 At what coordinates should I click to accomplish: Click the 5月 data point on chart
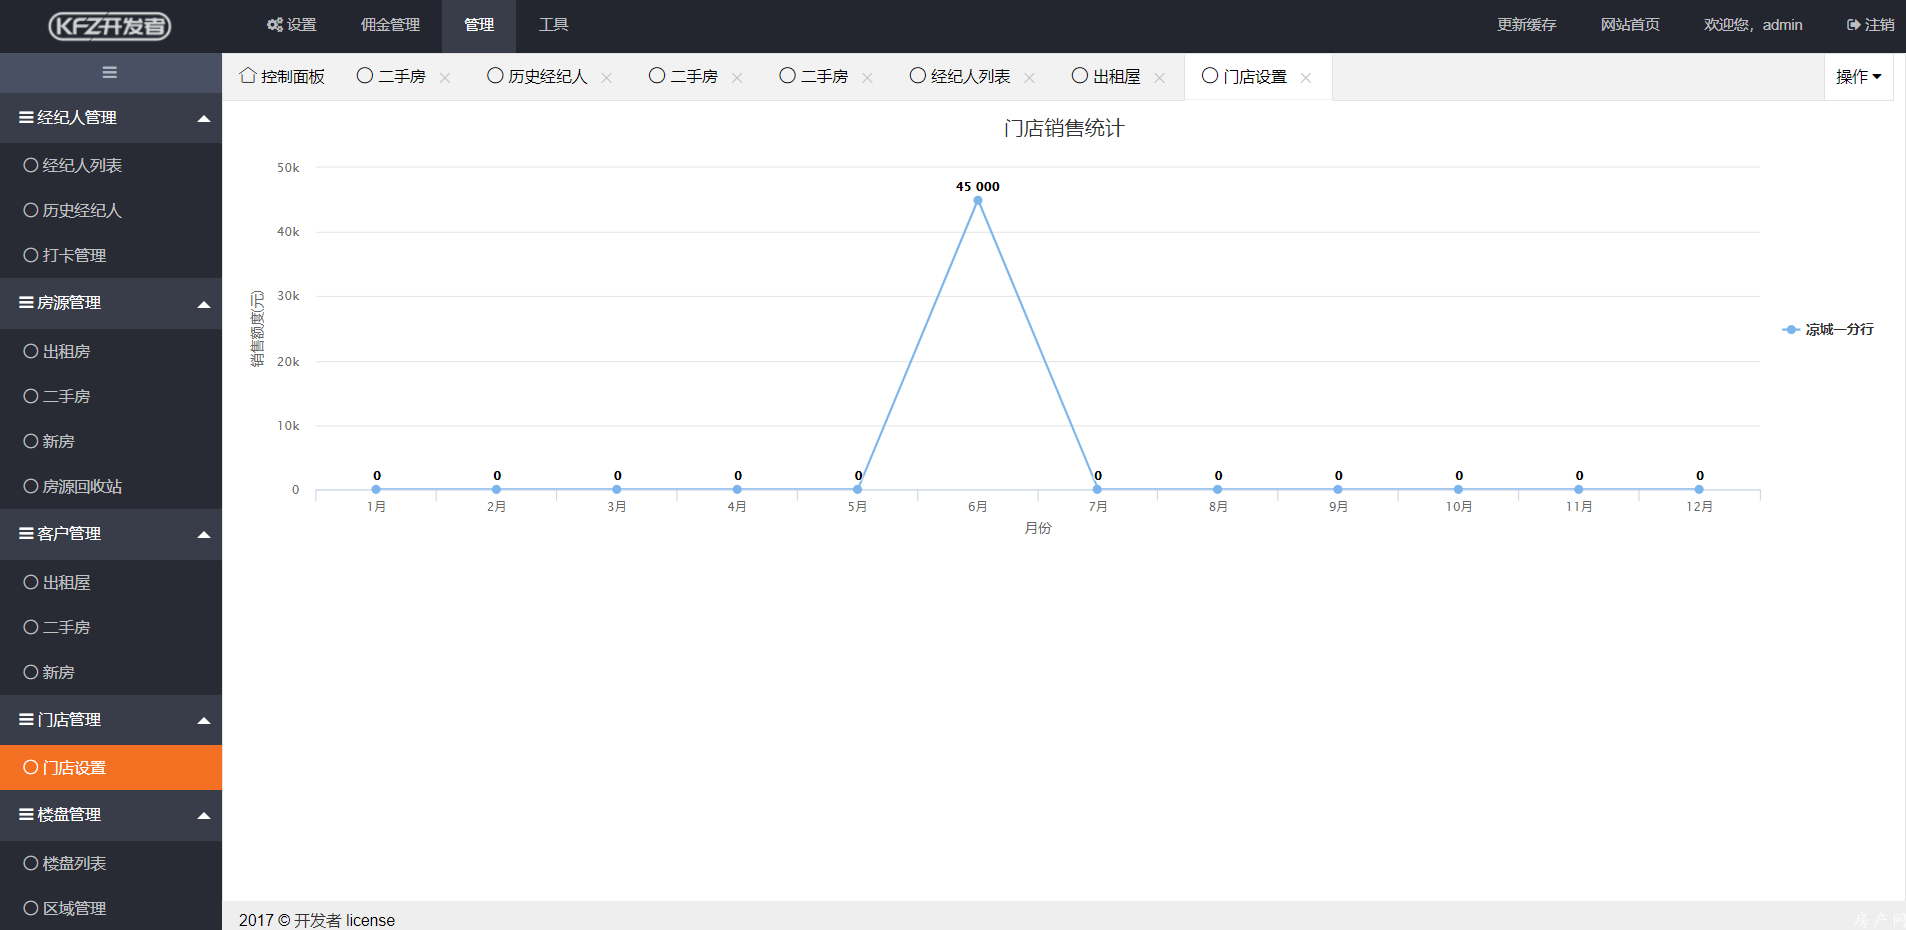tap(857, 489)
